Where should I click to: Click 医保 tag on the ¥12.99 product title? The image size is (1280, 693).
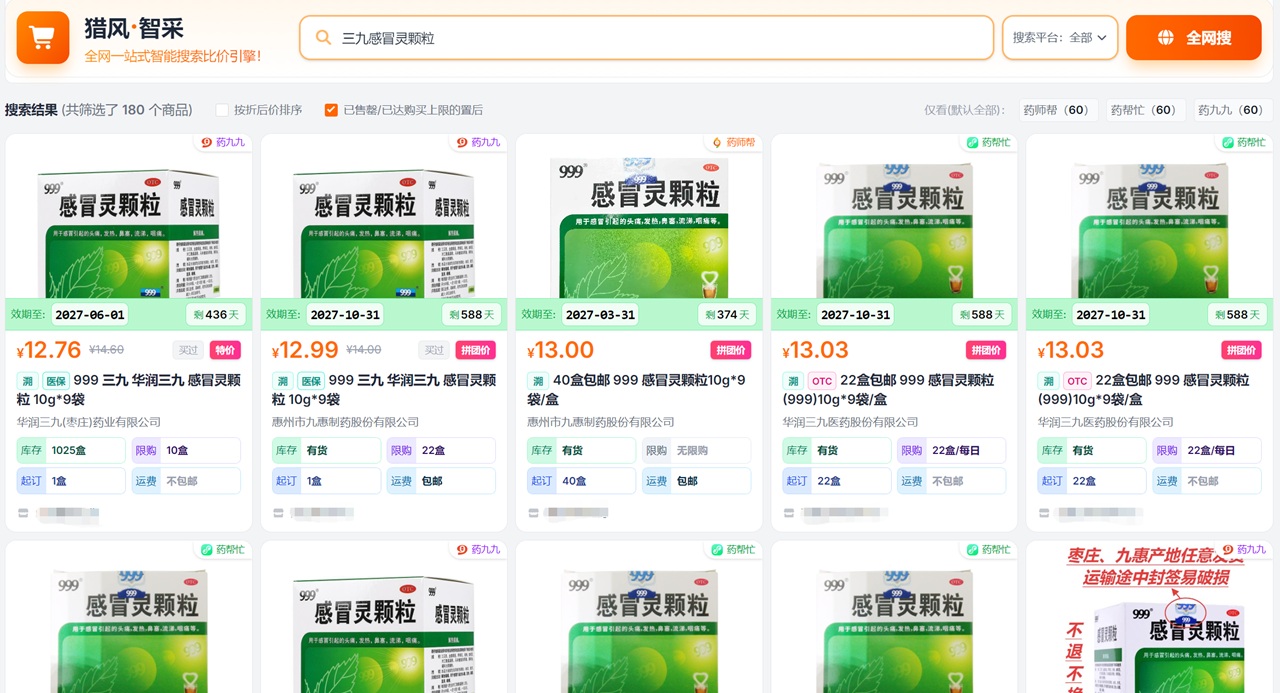311,381
